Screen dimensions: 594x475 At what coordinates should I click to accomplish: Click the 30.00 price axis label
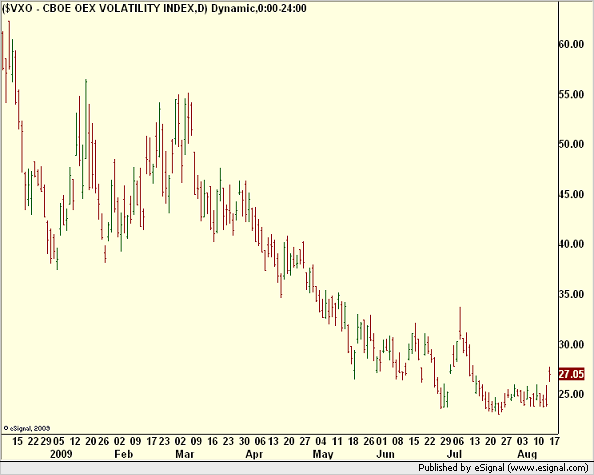tap(572, 344)
